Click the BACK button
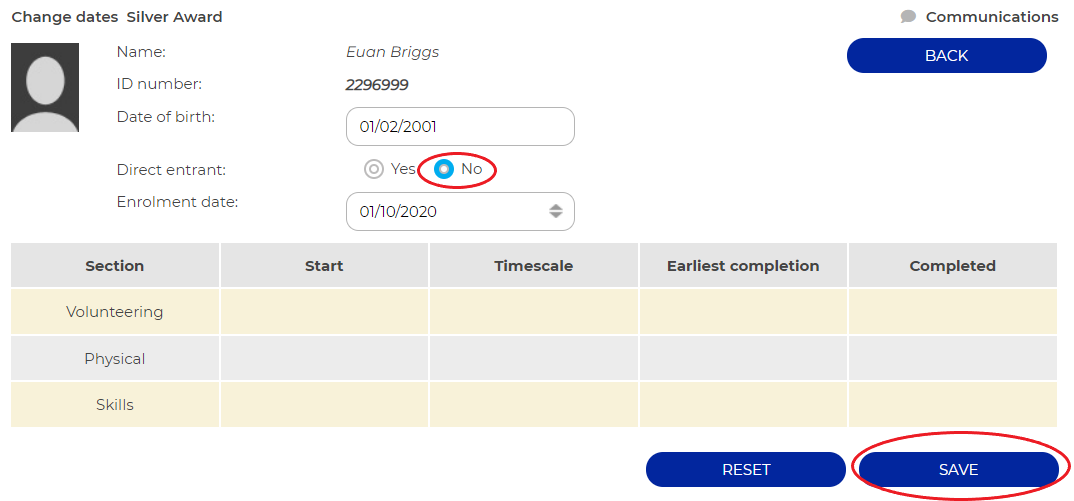Image resolution: width=1074 pixels, height=501 pixels. tap(947, 56)
